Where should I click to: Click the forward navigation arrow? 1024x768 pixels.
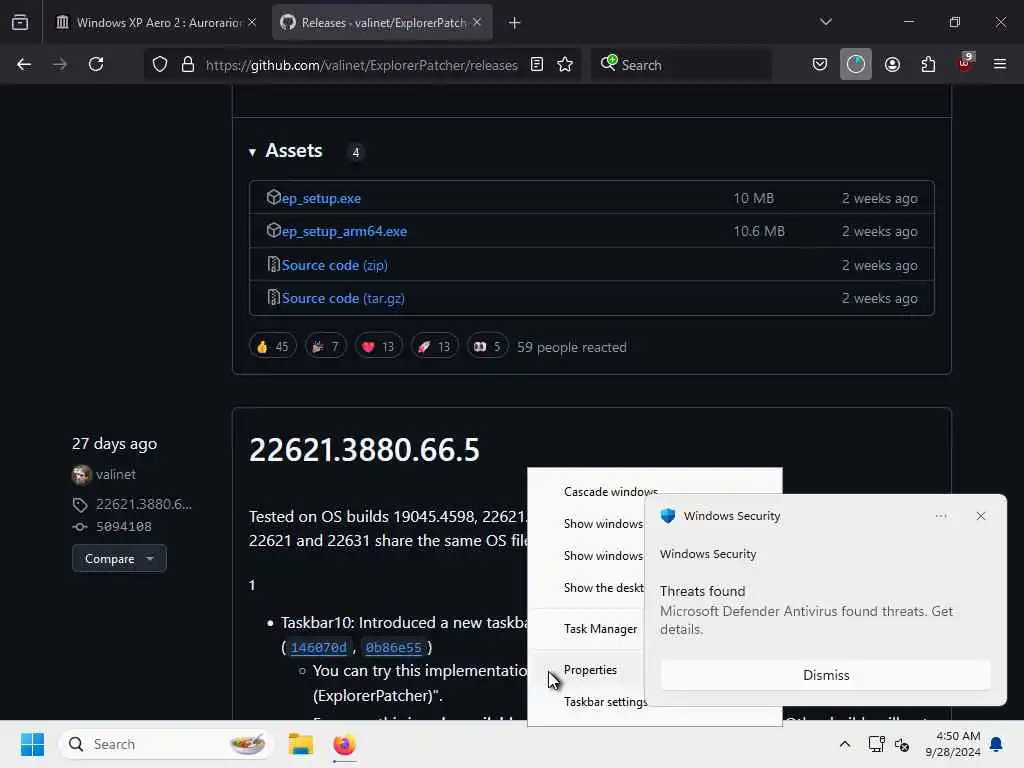click(x=59, y=64)
